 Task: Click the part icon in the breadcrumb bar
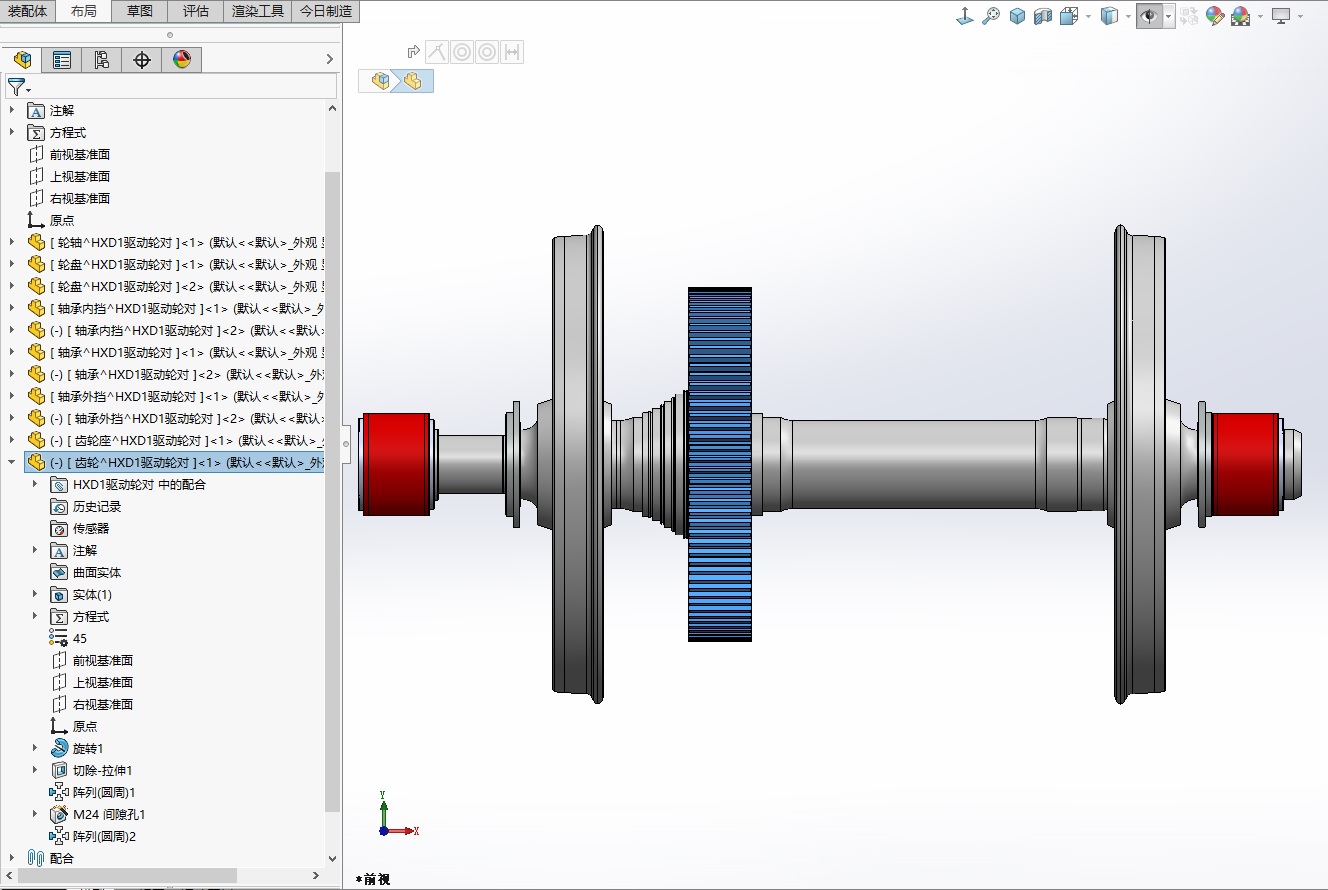pyautogui.click(x=413, y=81)
